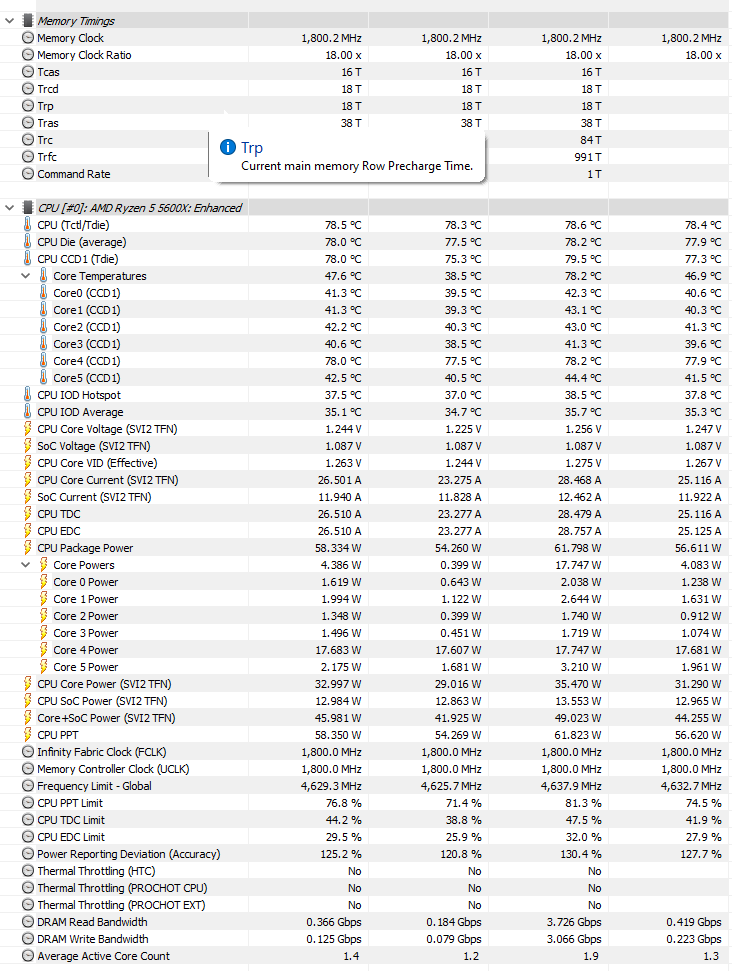Select the Trp sensor row
The image size is (732, 971).
tap(366, 106)
